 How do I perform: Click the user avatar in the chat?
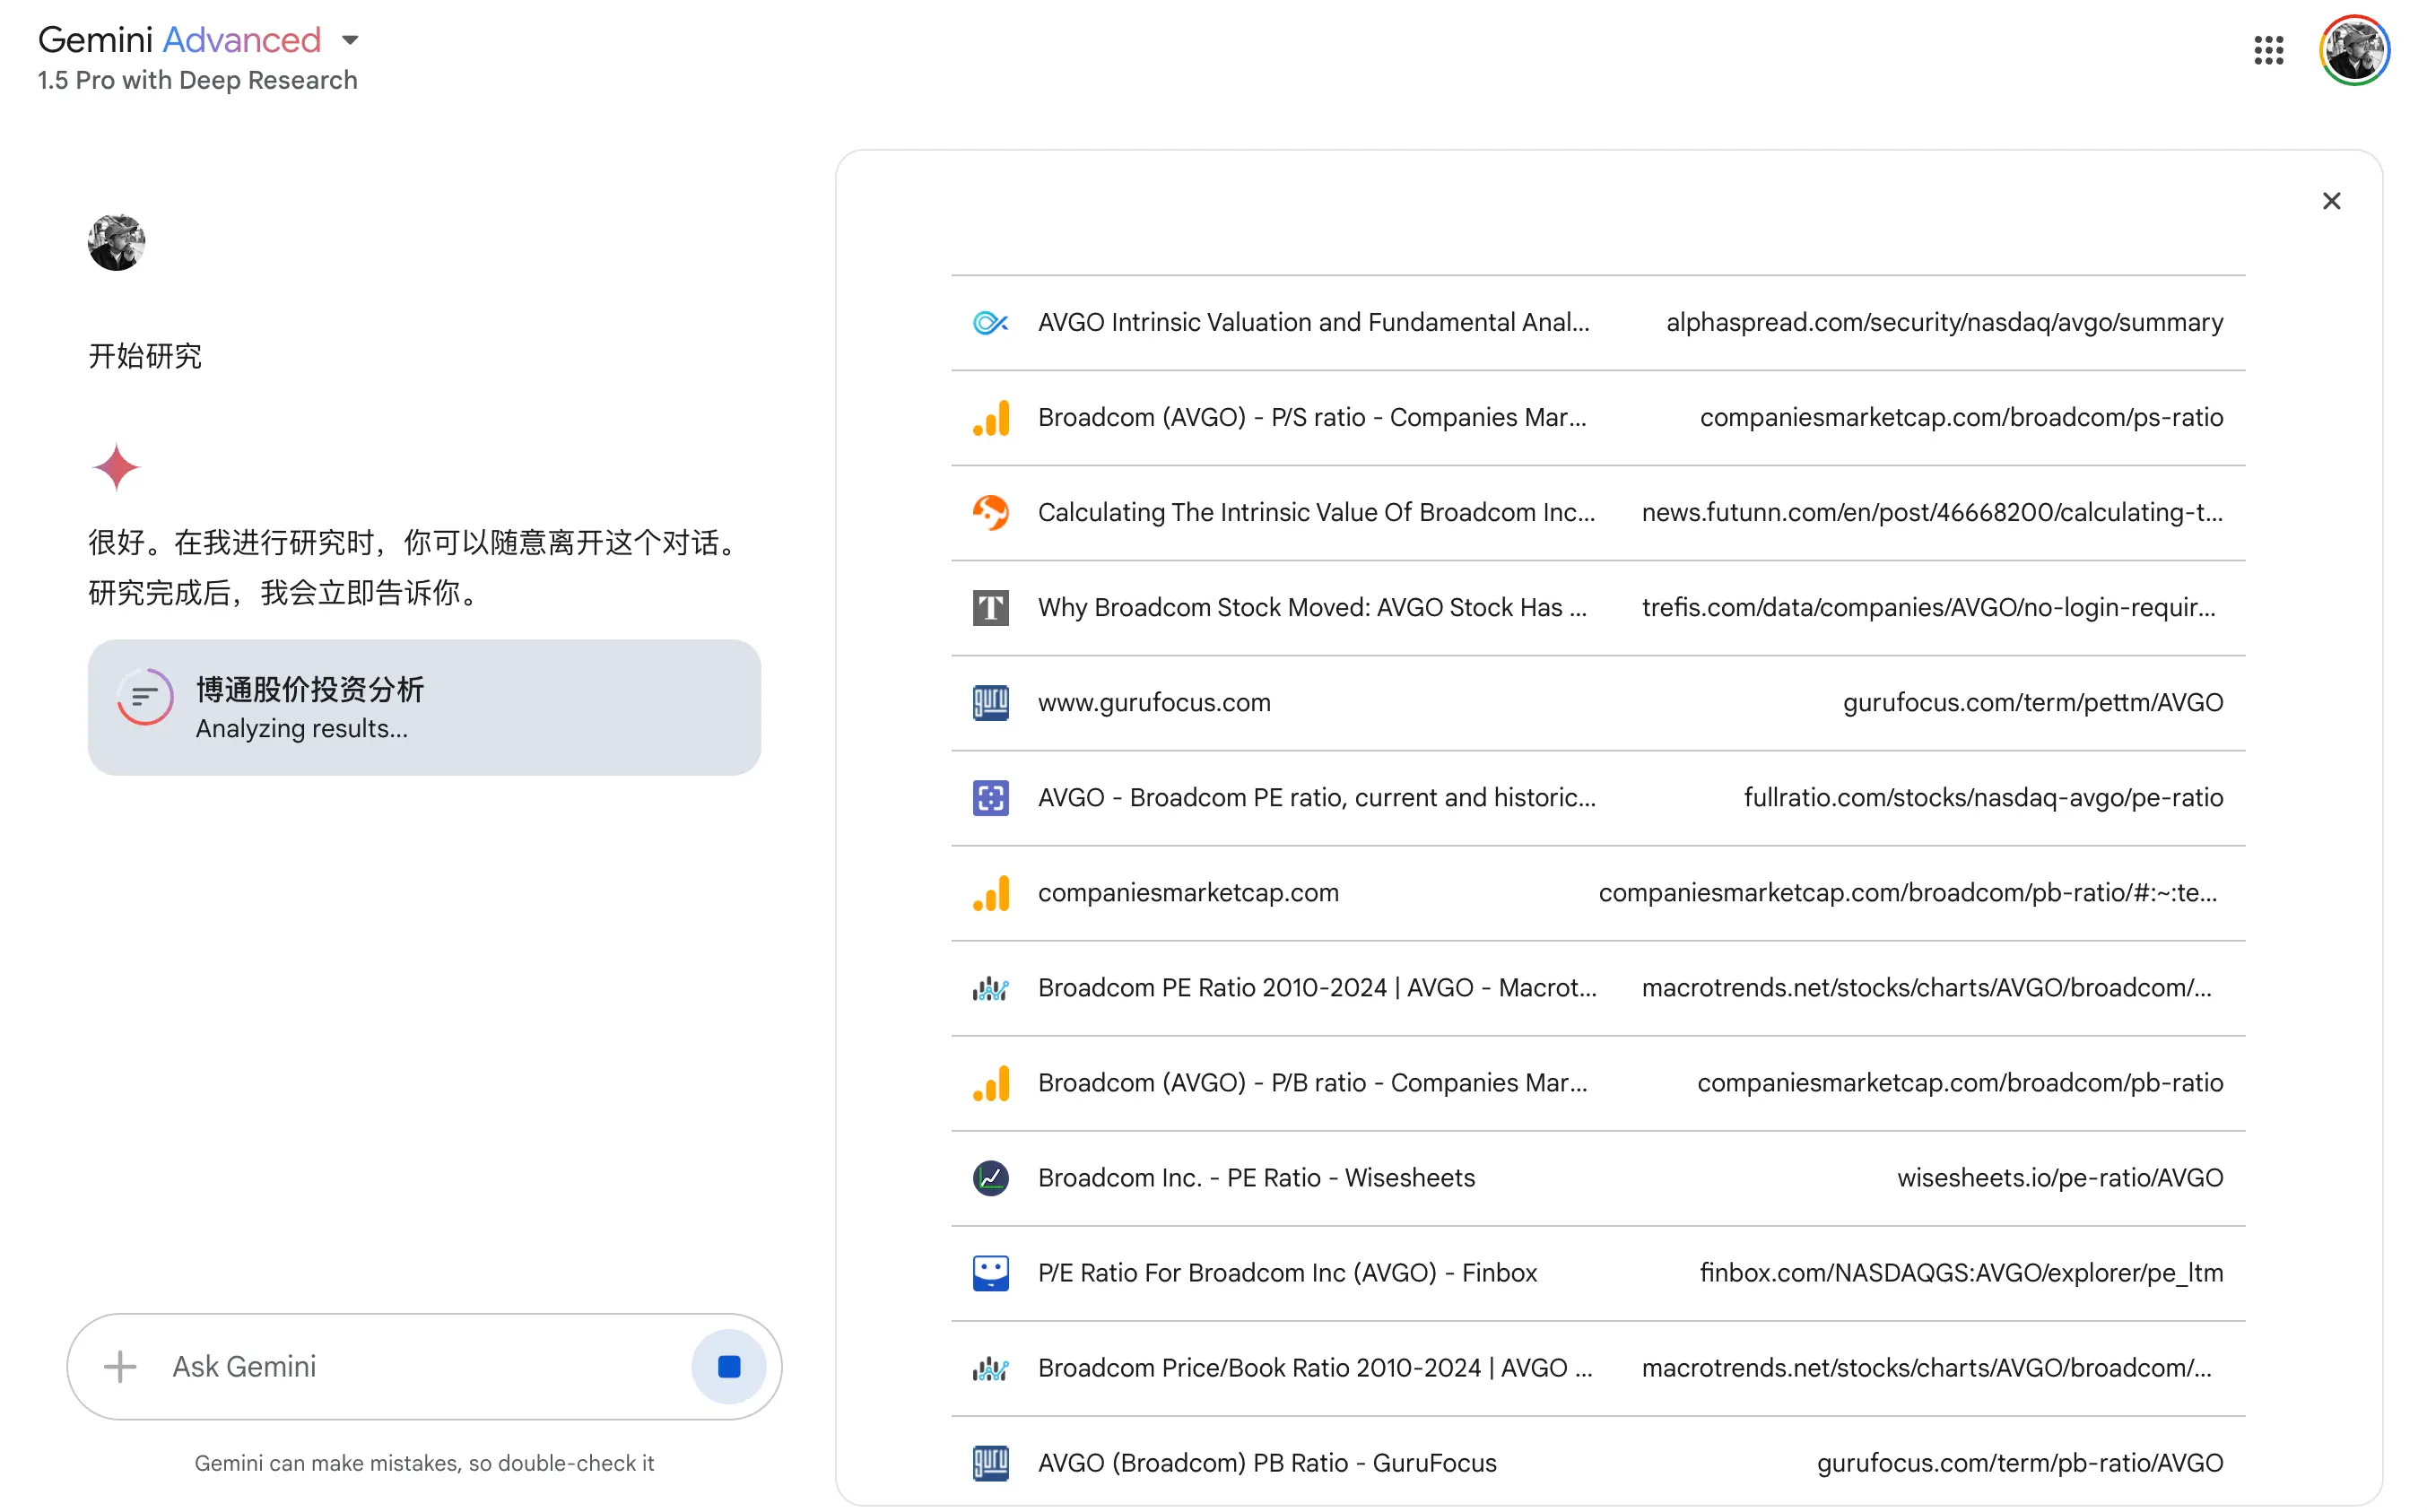(116, 242)
